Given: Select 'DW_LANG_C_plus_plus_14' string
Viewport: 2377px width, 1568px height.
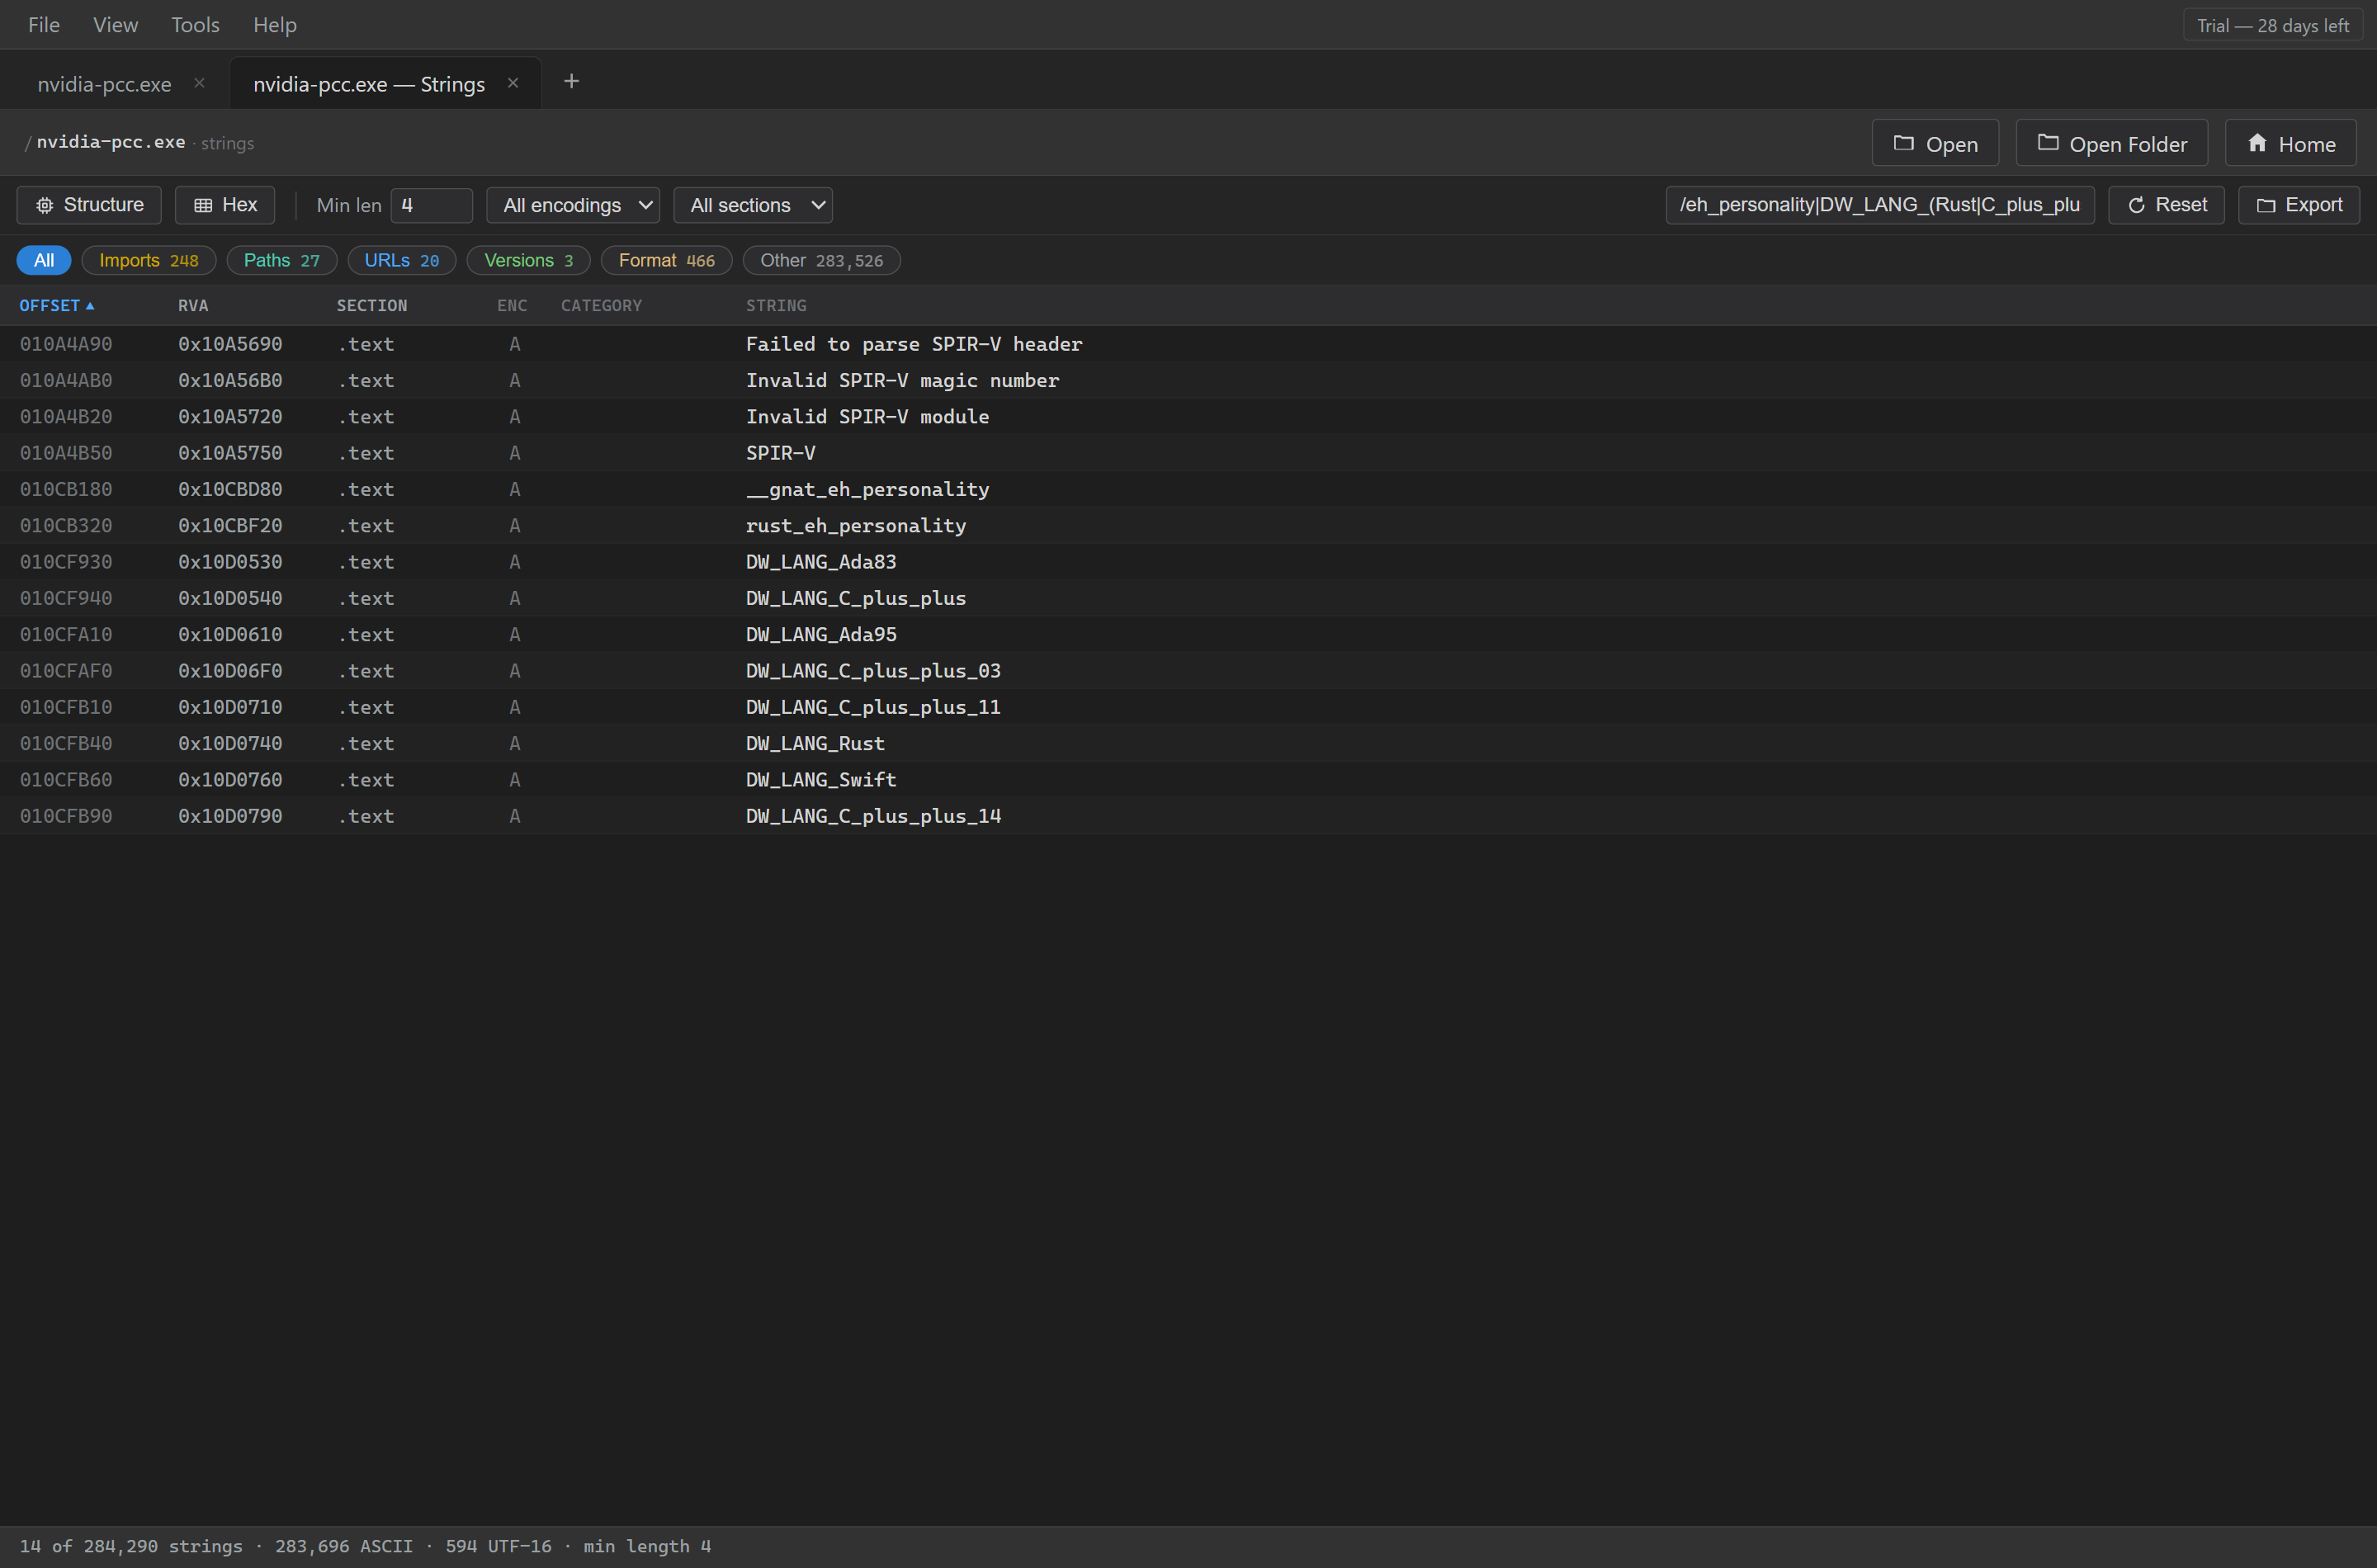Looking at the screenshot, I should [x=873, y=816].
